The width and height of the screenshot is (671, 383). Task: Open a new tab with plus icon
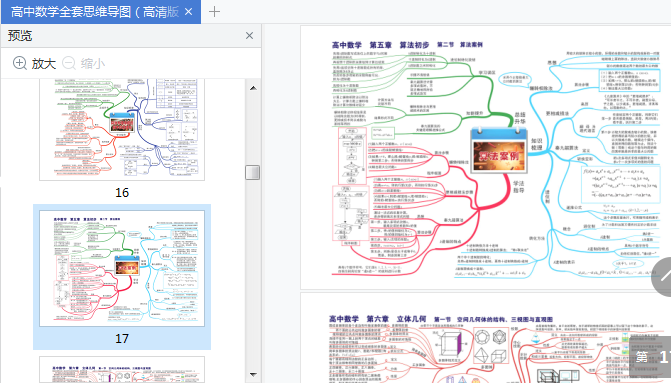[x=214, y=12]
